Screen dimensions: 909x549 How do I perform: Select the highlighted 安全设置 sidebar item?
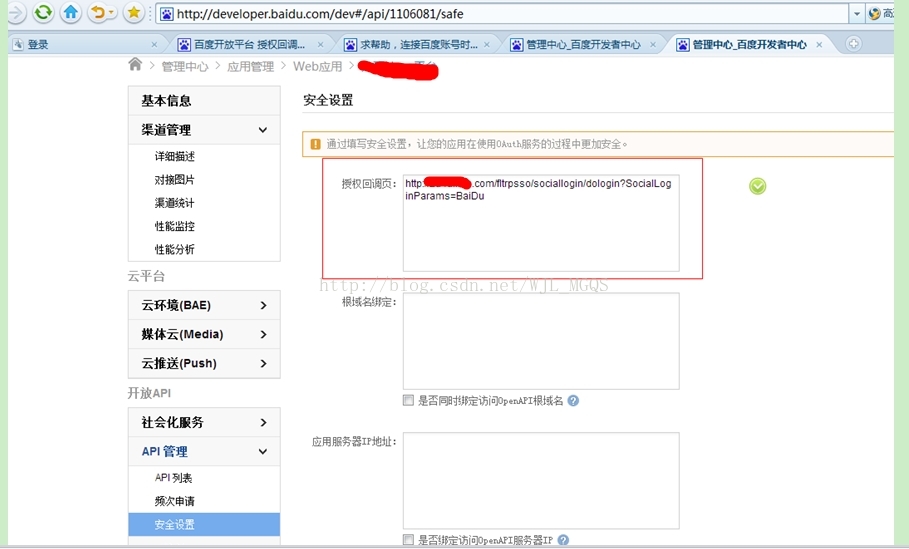click(x=204, y=525)
